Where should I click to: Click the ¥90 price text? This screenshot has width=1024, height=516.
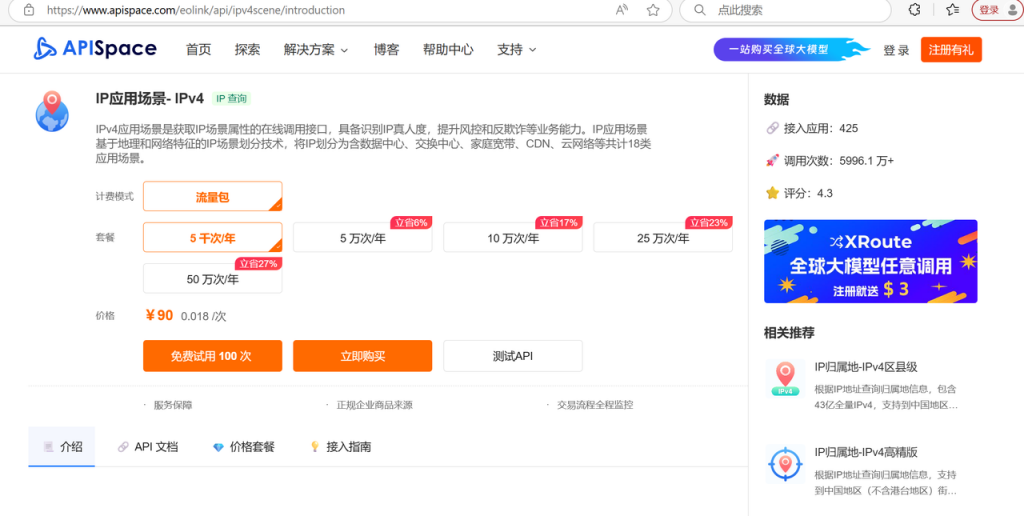pyautogui.click(x=159, y=315)
